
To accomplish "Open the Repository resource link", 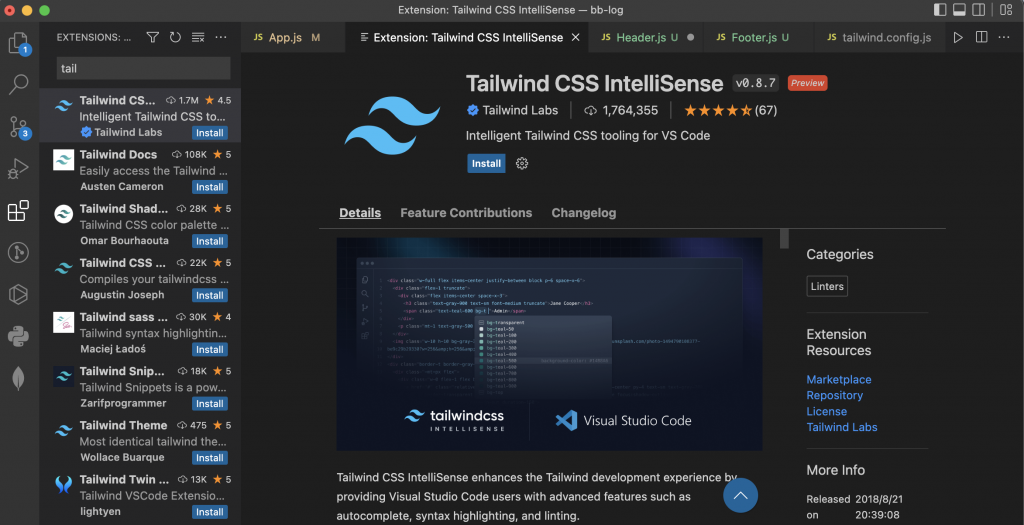I will [835, 395].
